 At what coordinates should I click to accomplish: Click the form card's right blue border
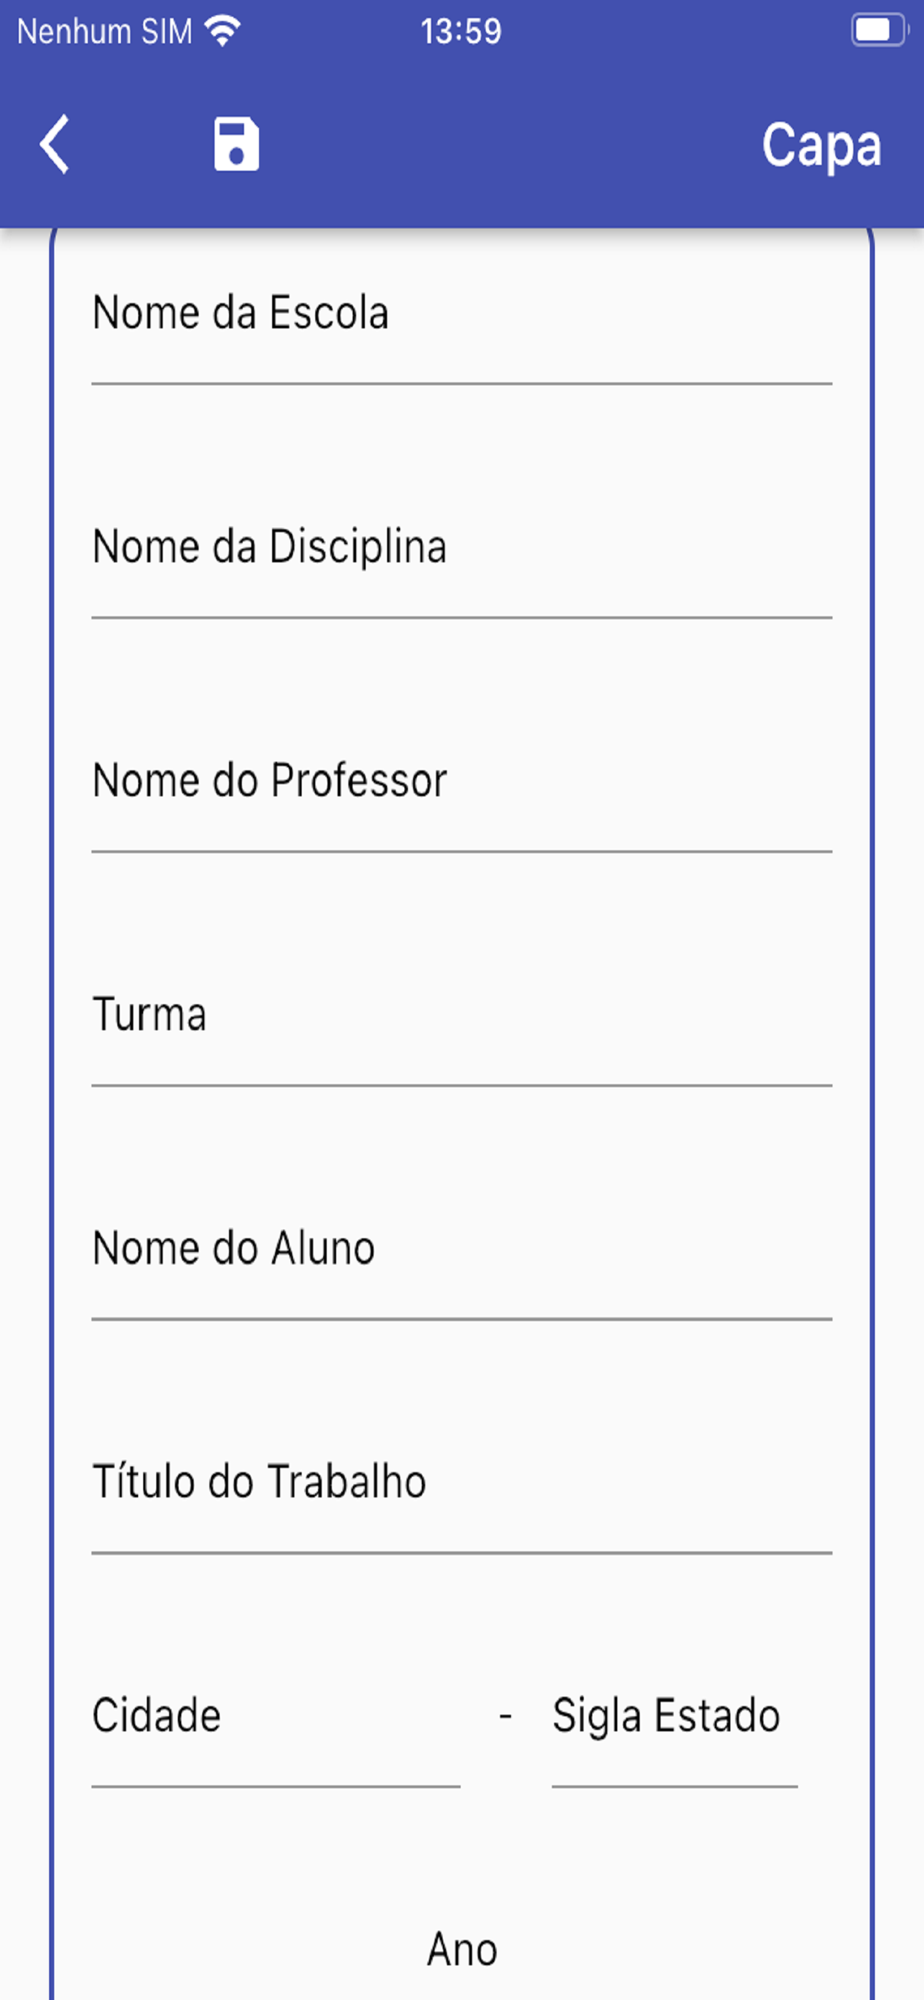(x=871, y=1100)
